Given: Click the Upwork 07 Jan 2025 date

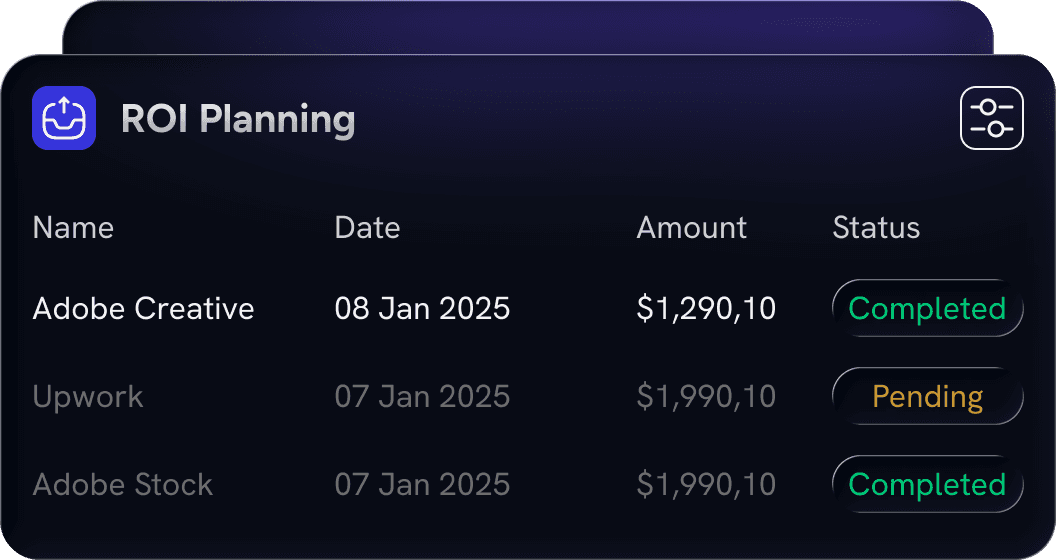Looking at the screenshot, I should click(422, 397).
